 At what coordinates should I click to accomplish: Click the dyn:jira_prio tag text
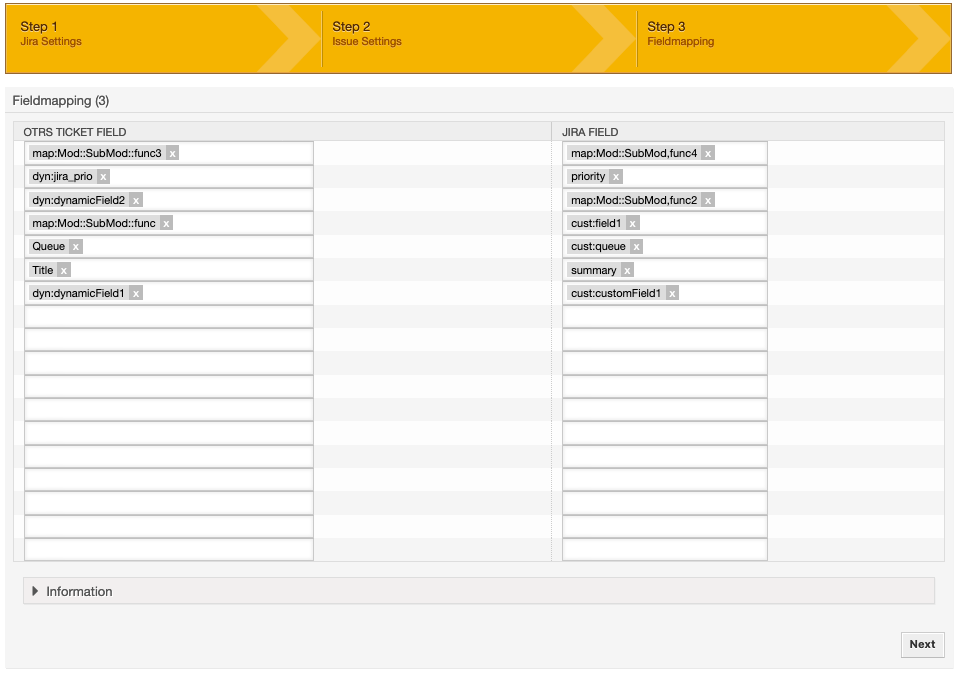point(62,177)
